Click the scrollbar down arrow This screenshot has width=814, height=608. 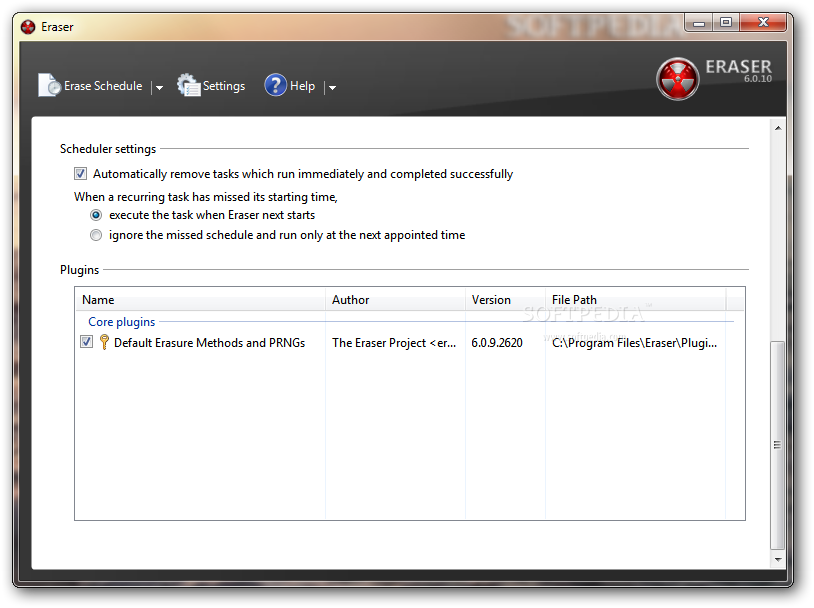pos(778,559)
